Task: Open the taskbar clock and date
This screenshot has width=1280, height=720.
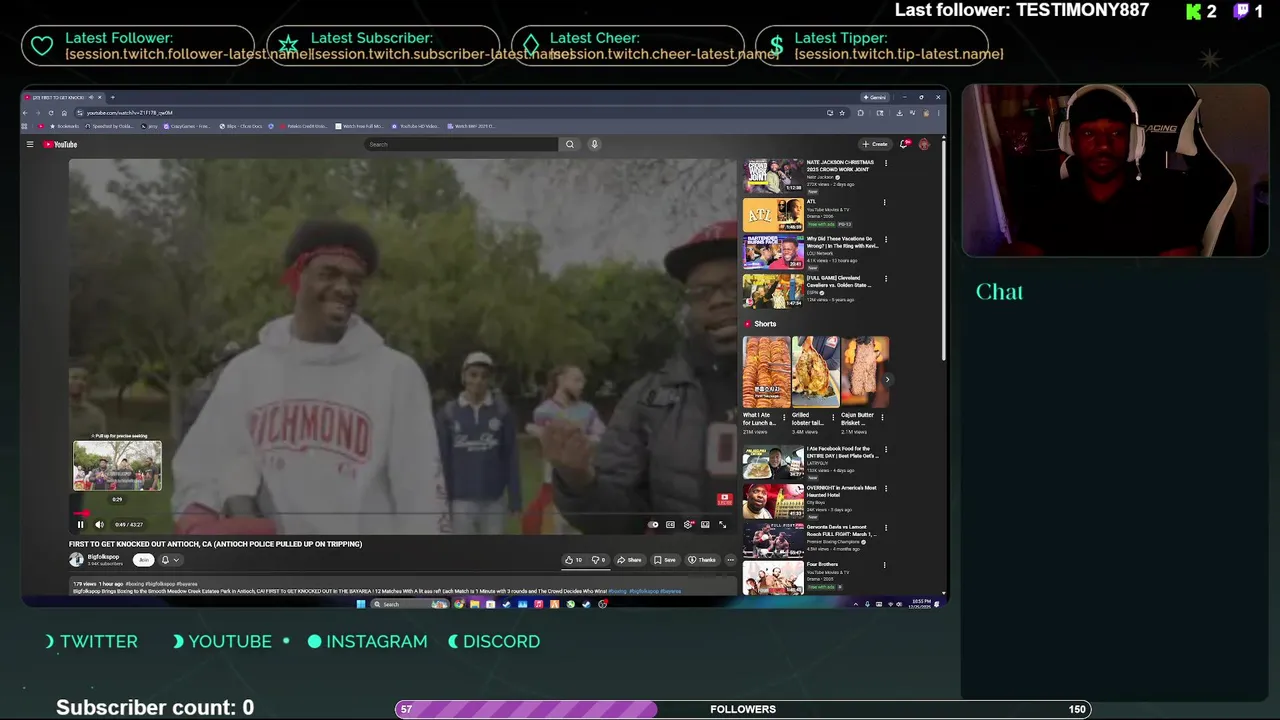Action: pos(920,604)
